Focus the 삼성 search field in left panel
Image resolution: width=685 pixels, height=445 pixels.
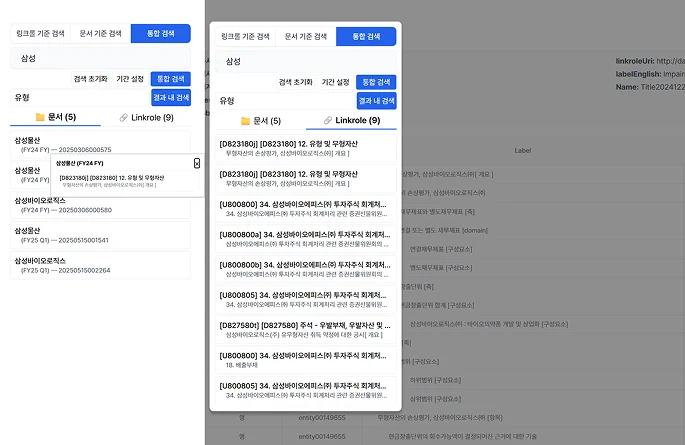(100, 59)
